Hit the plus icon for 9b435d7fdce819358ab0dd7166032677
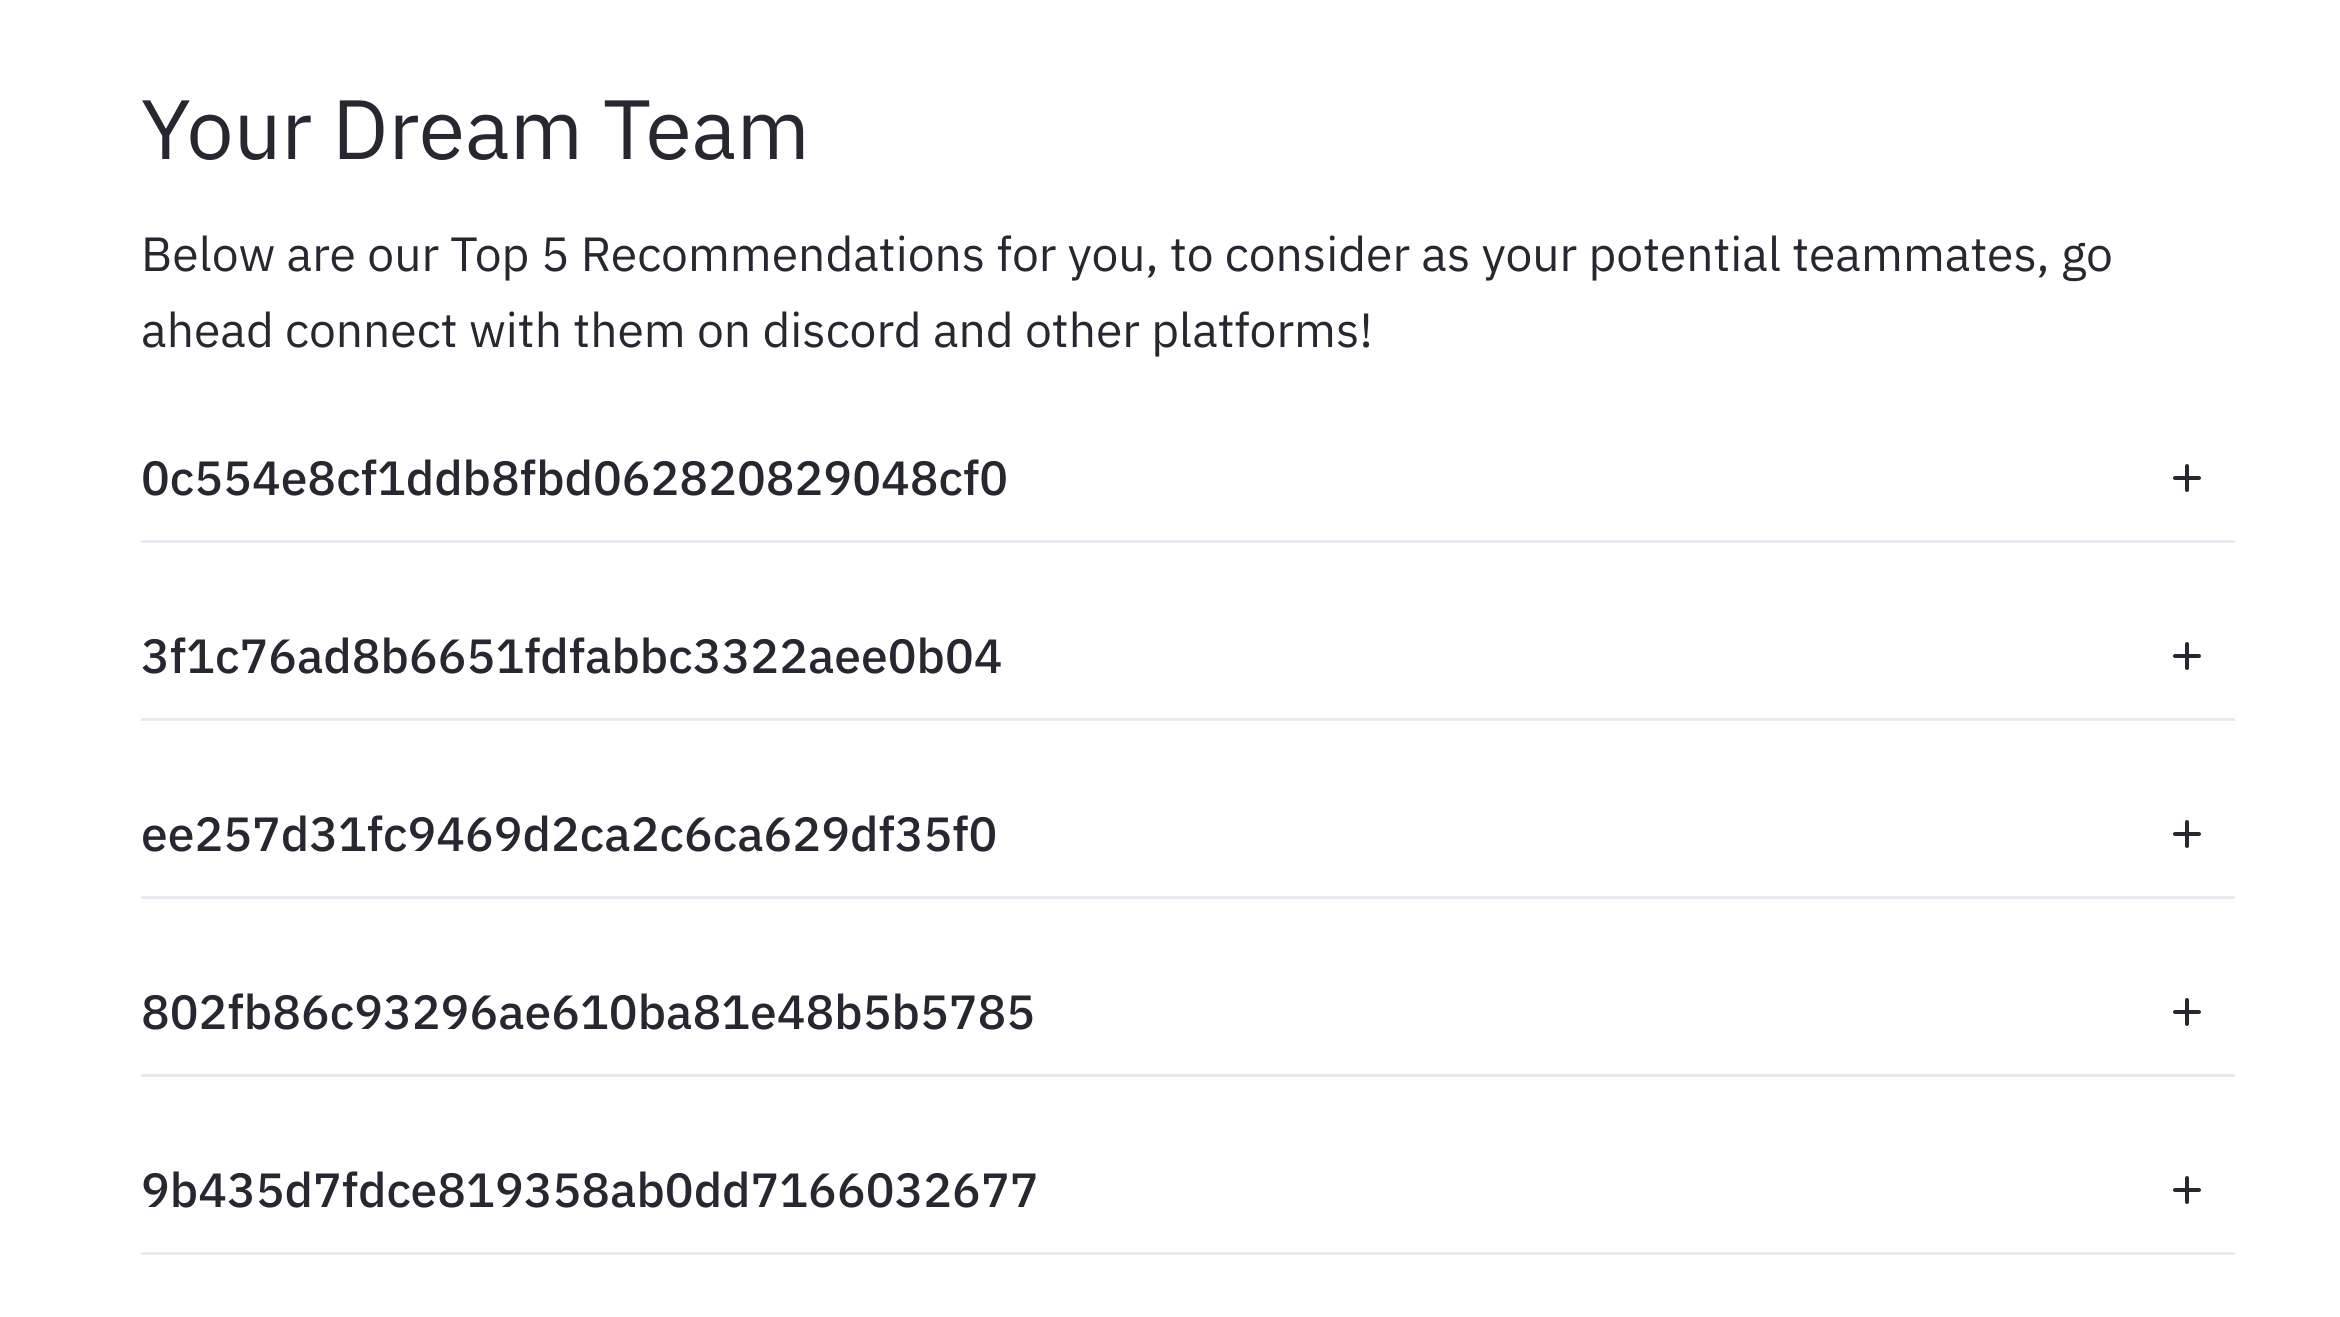 2186,1190
